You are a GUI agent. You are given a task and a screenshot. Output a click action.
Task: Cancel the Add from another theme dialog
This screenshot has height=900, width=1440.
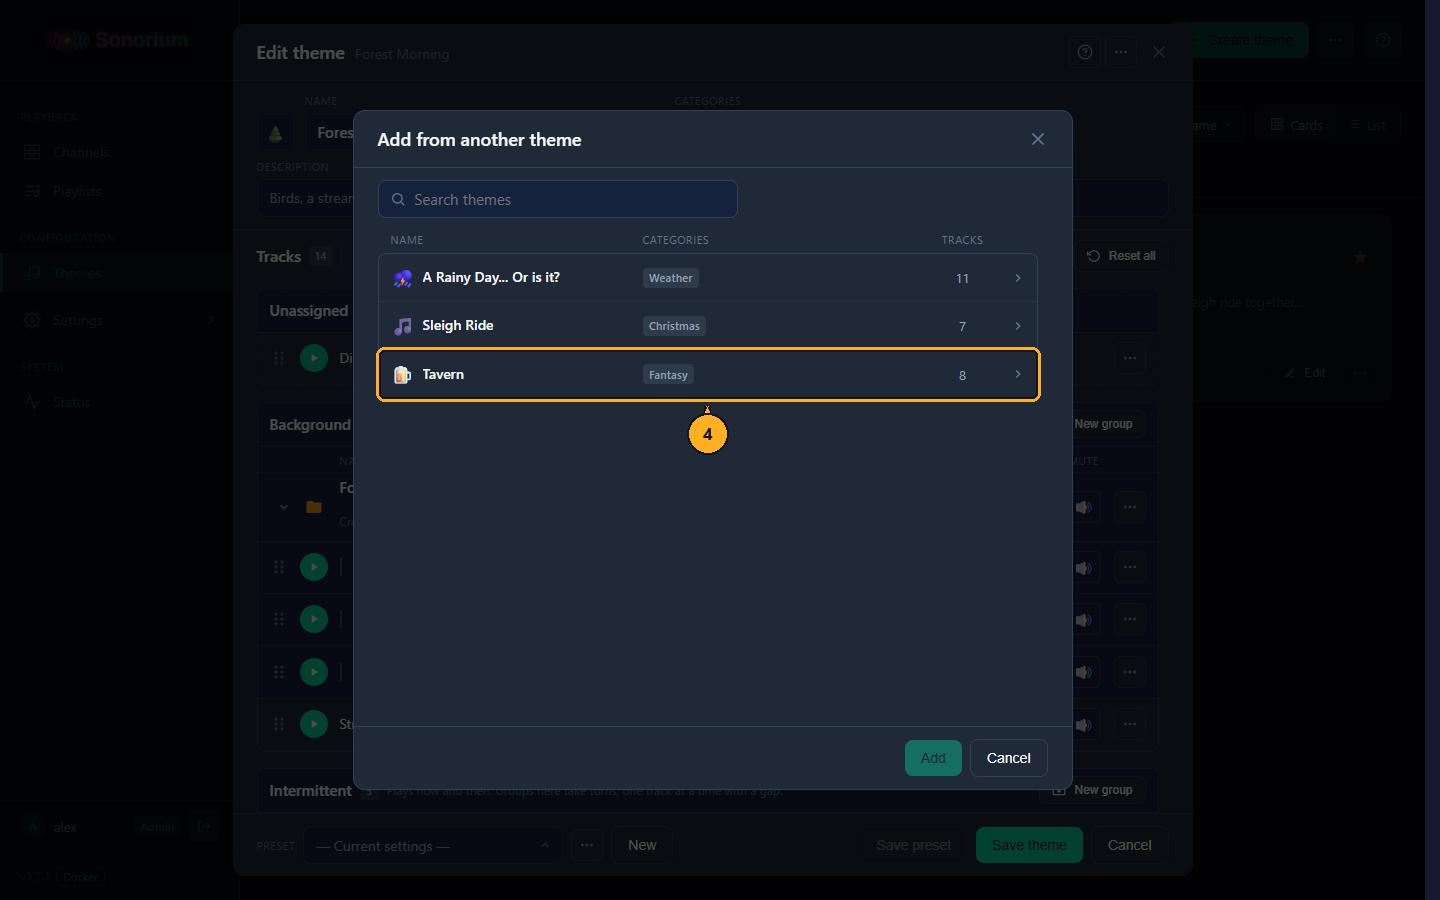point(1008,758)
